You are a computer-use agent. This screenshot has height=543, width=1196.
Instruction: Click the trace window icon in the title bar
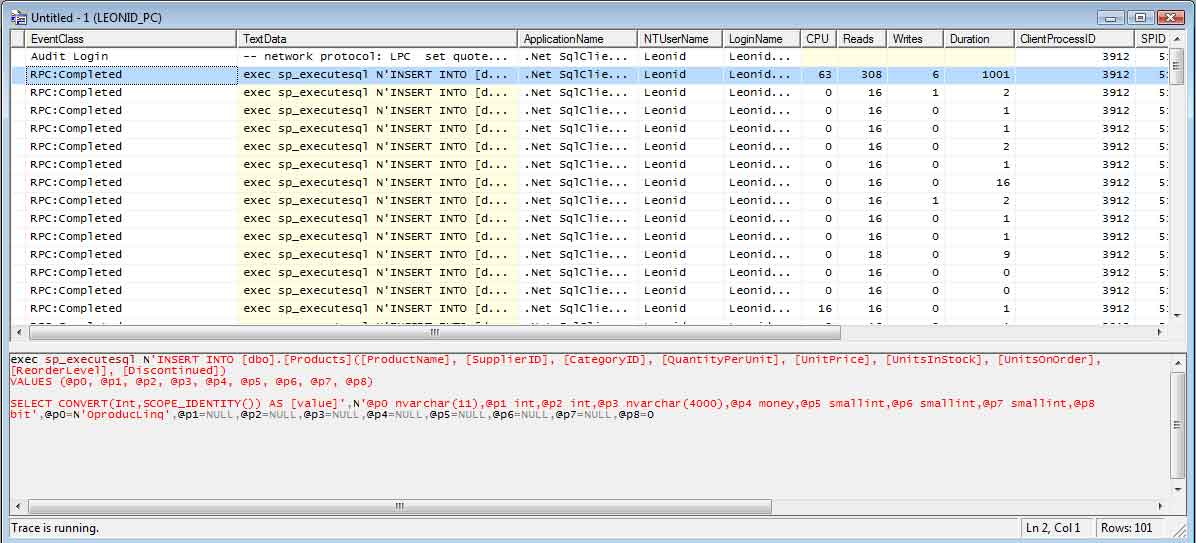[17, 18]
